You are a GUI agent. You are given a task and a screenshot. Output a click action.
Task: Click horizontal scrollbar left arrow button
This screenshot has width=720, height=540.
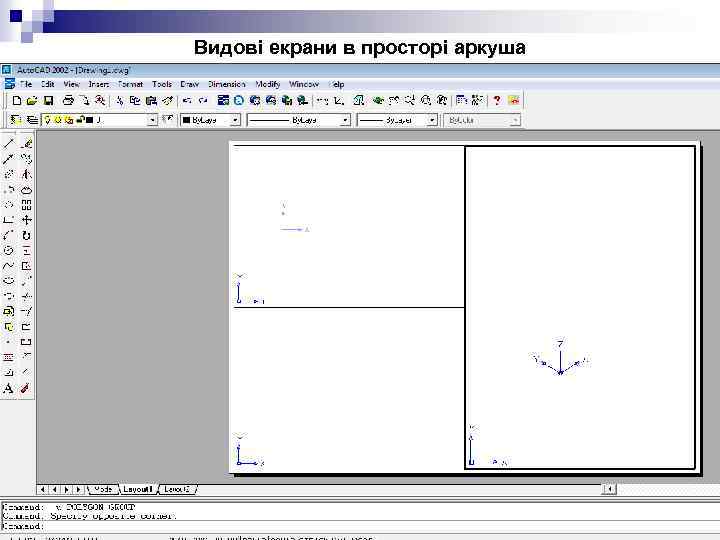coord(609,489)
